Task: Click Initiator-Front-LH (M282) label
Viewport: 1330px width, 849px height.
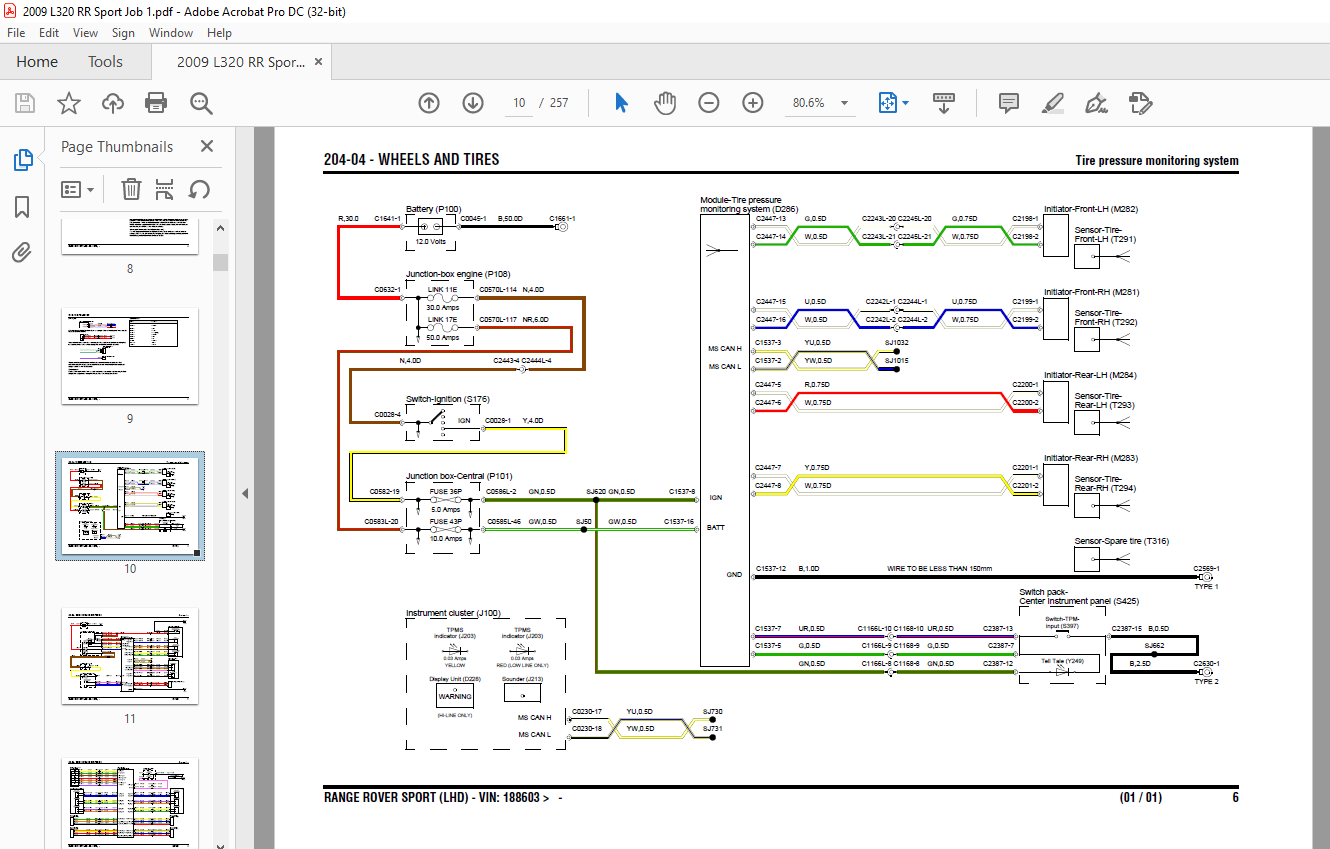Action: point(1090,209)
